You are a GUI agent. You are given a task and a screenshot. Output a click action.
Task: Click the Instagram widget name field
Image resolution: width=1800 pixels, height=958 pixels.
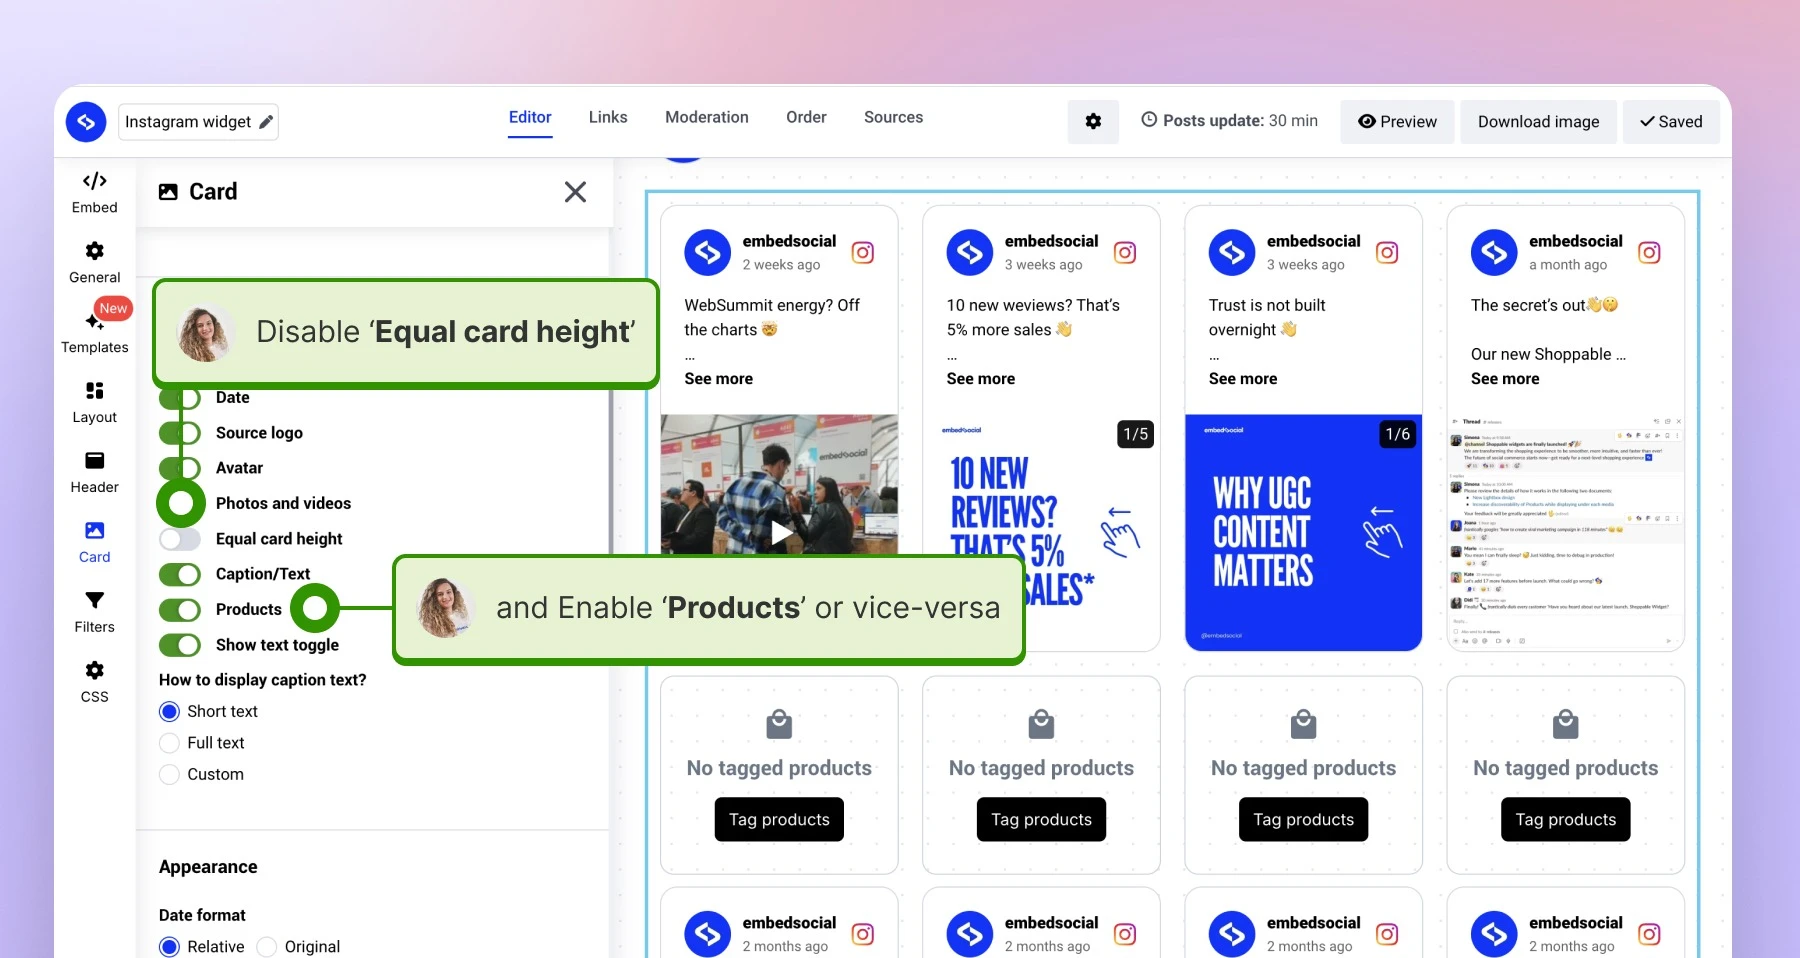(x=198, y=122)
